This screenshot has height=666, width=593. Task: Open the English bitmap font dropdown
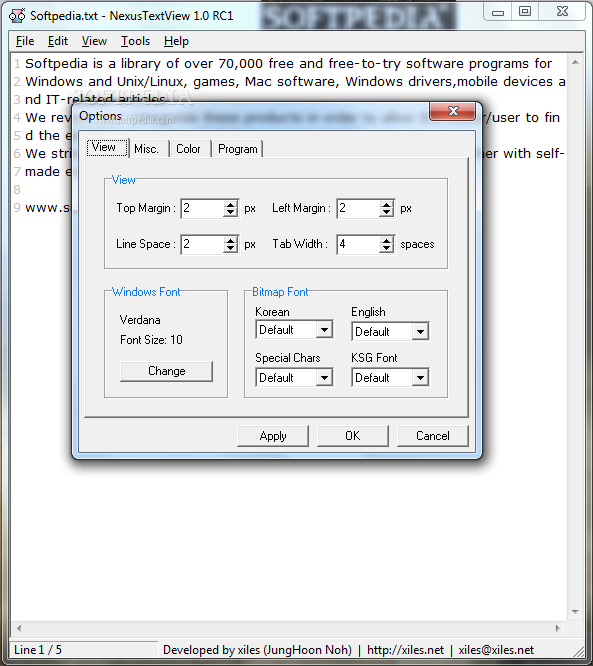[421, 332]
